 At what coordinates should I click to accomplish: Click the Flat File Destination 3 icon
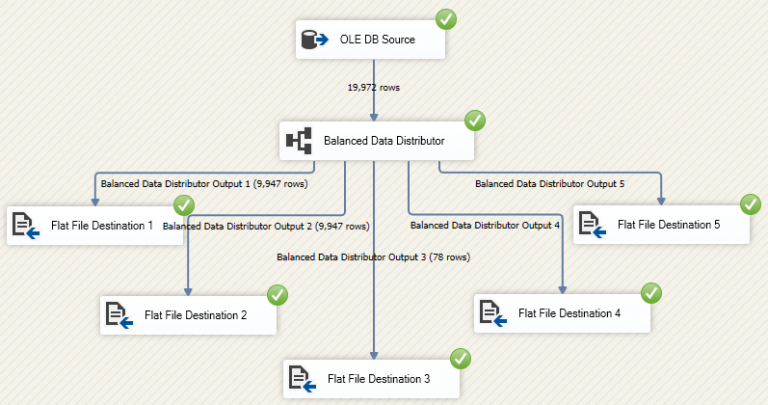click(x=302, y=379)
